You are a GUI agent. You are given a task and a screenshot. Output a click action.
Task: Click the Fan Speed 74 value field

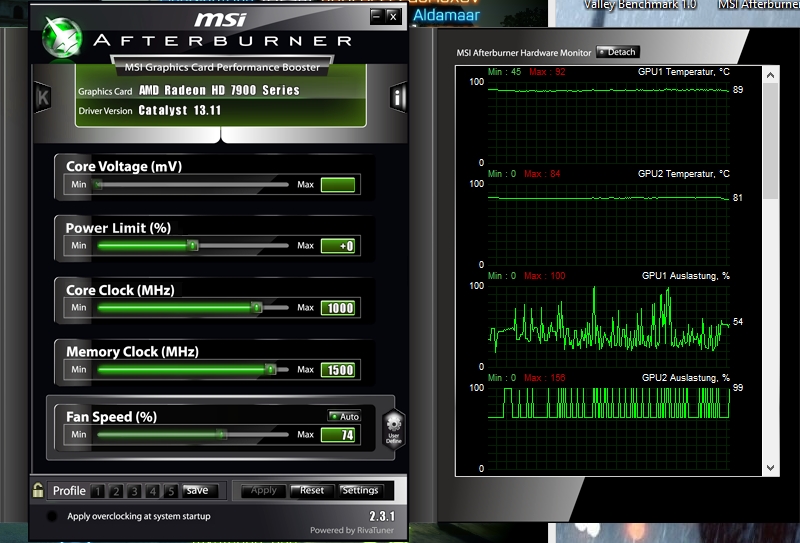pyautogui.click(x=338, y=435)
